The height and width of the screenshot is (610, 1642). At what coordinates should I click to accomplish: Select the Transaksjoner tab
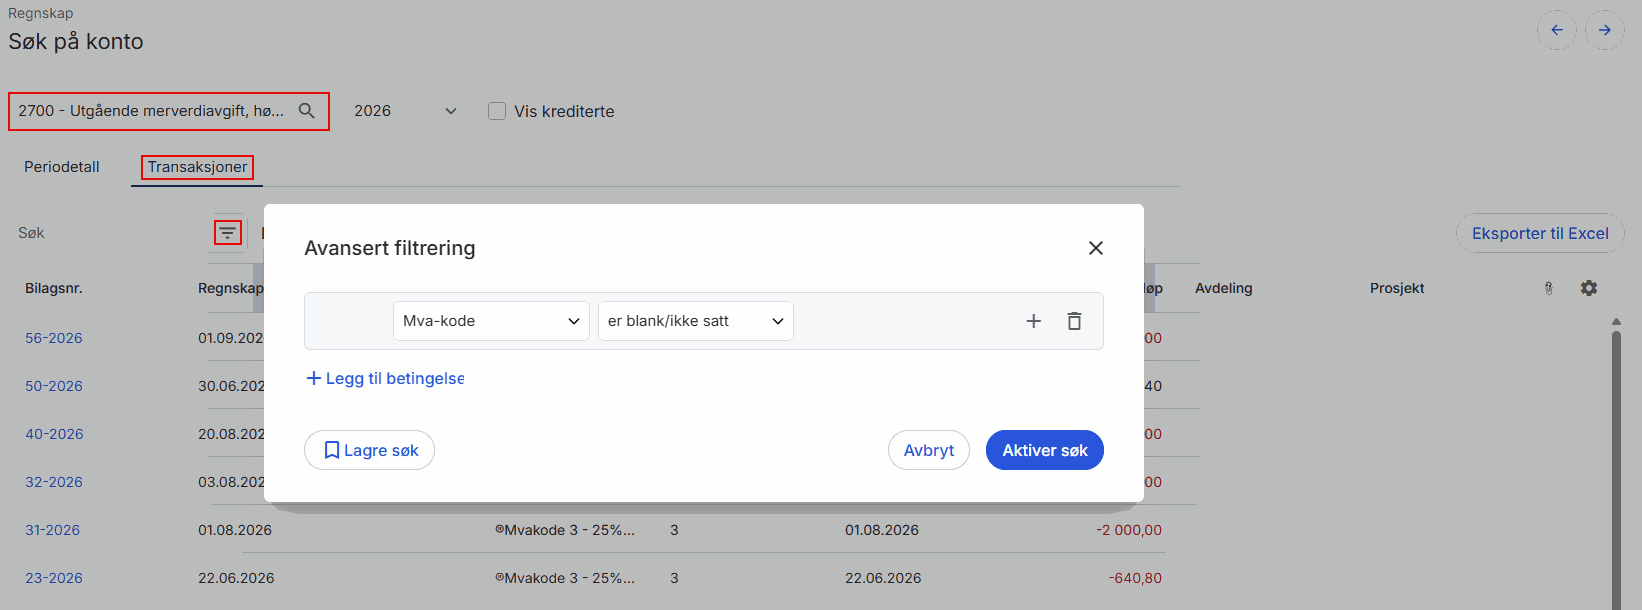(x=197, y=167)
